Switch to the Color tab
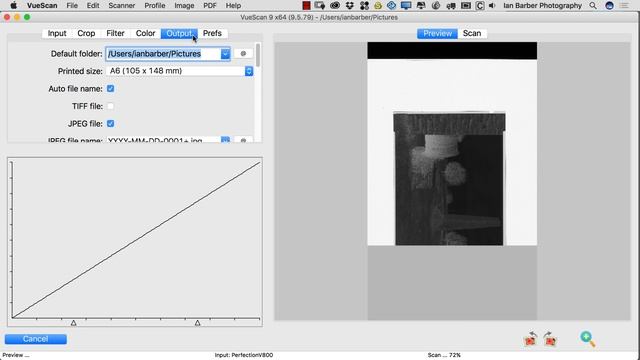This screenshot has width=640, height=360. click(x=145, y=33)
